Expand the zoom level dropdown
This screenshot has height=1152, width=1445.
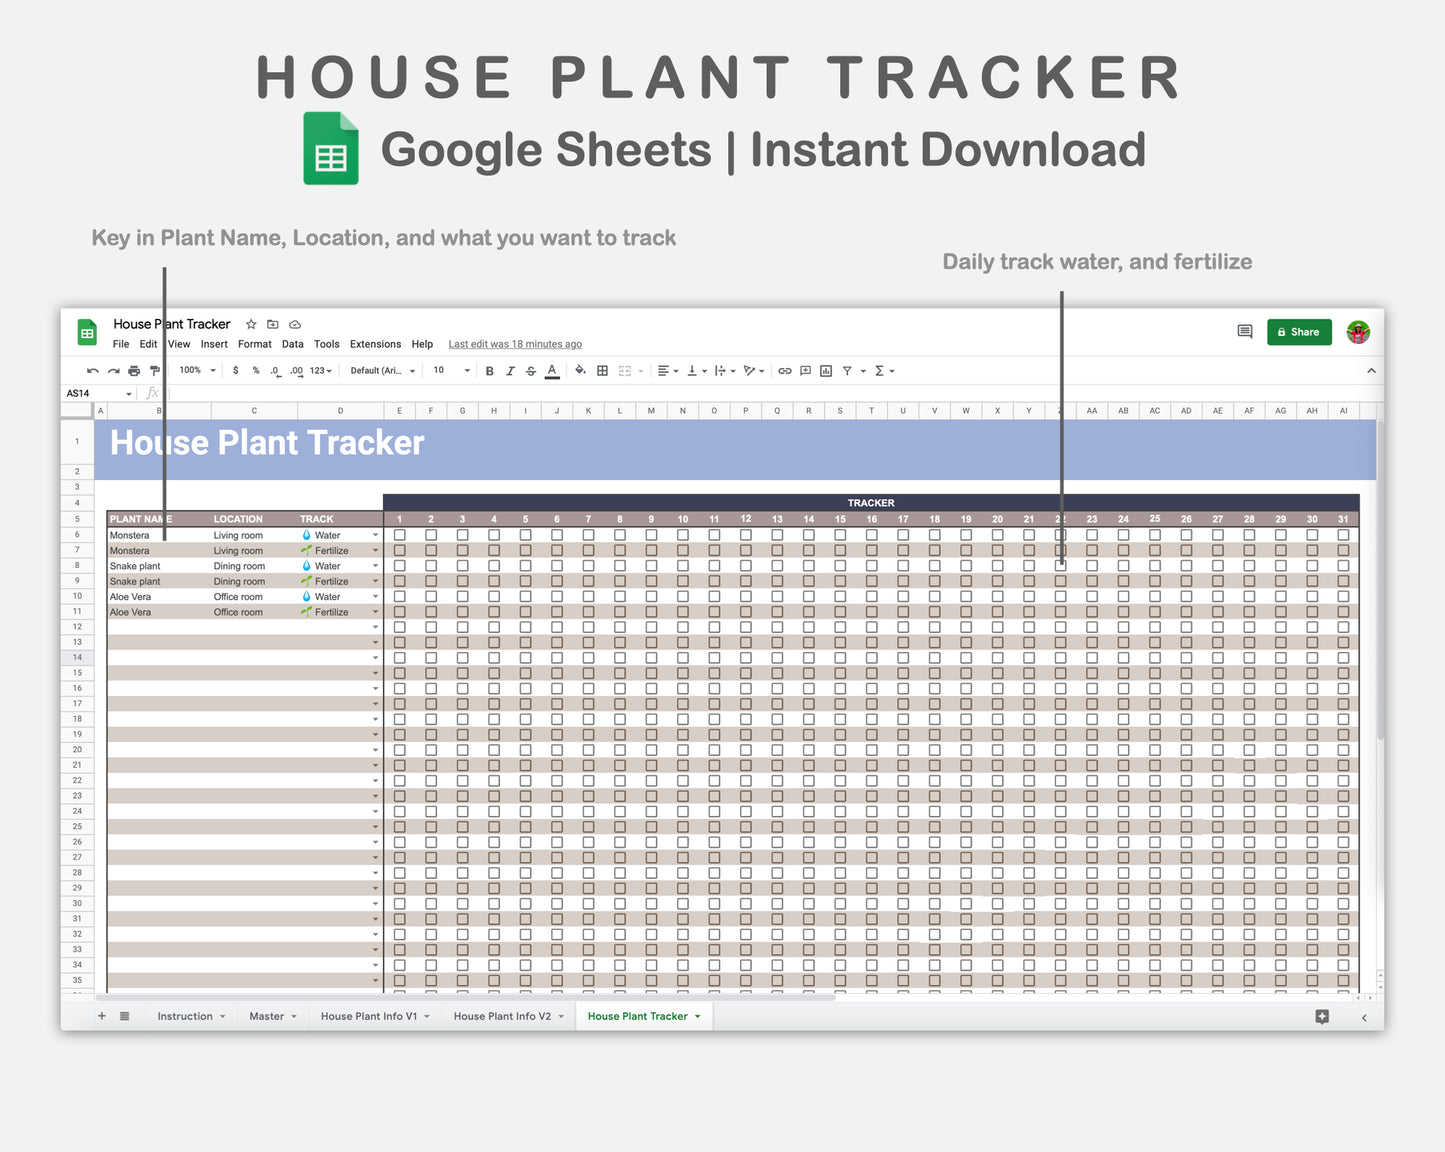[x=196, y=370]
